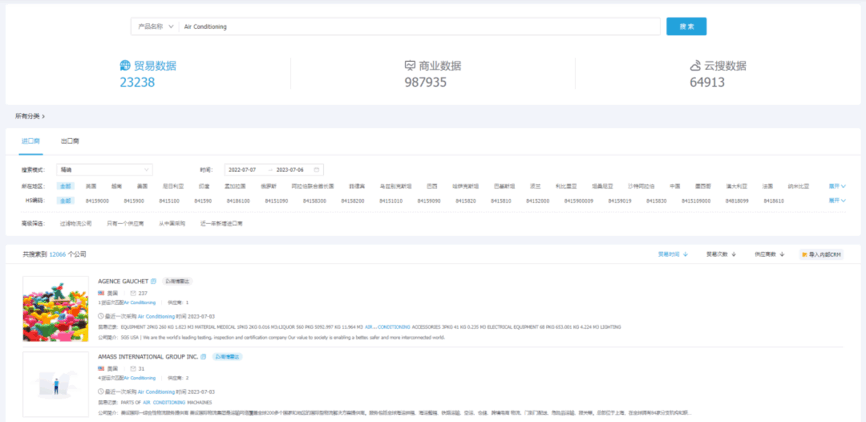The image size is (866, 422).
Task: Sort results by 贸易次数
Action: click(x=722, y=255)
